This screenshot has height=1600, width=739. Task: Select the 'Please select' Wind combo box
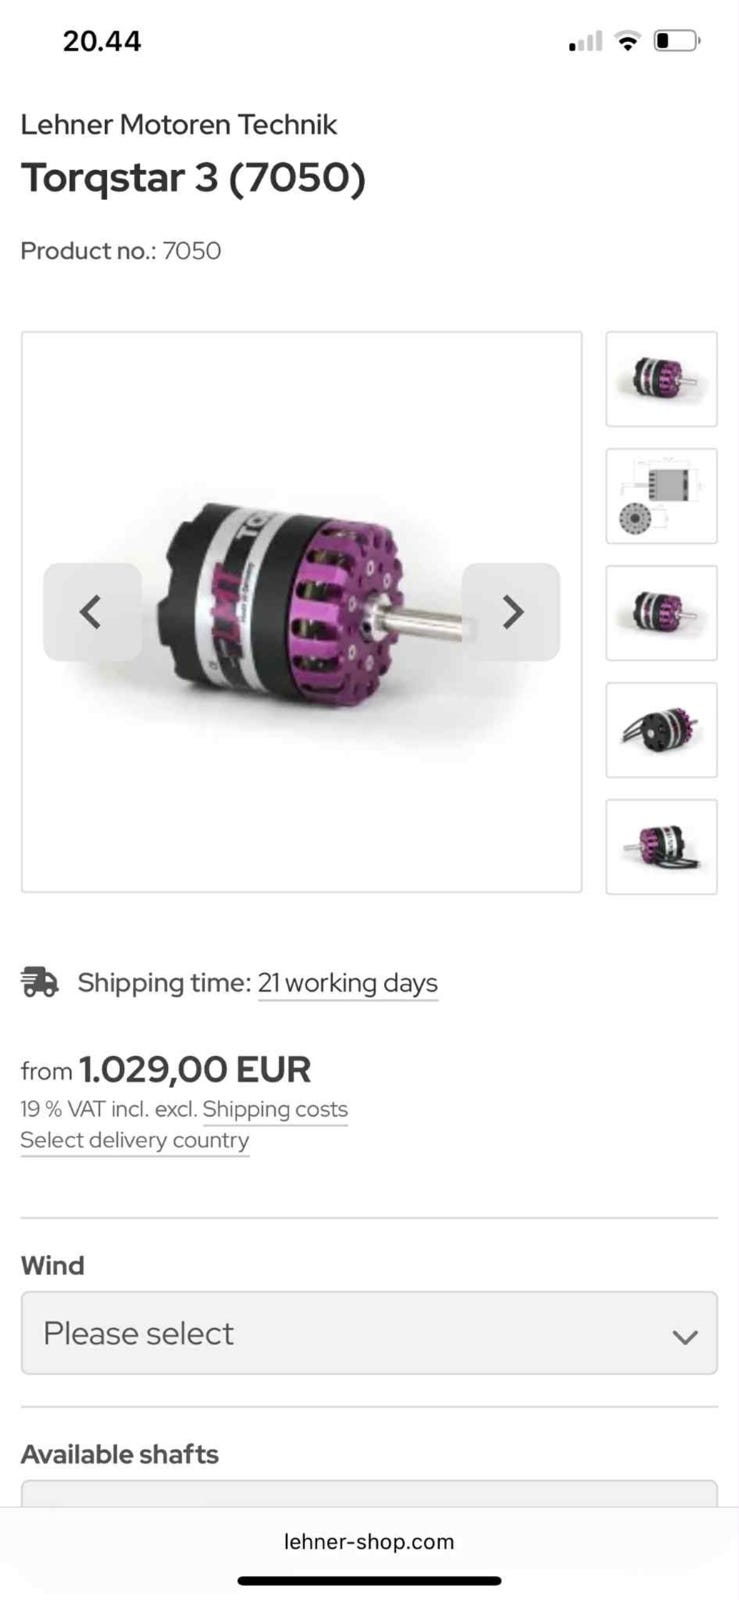(369, 1333)
